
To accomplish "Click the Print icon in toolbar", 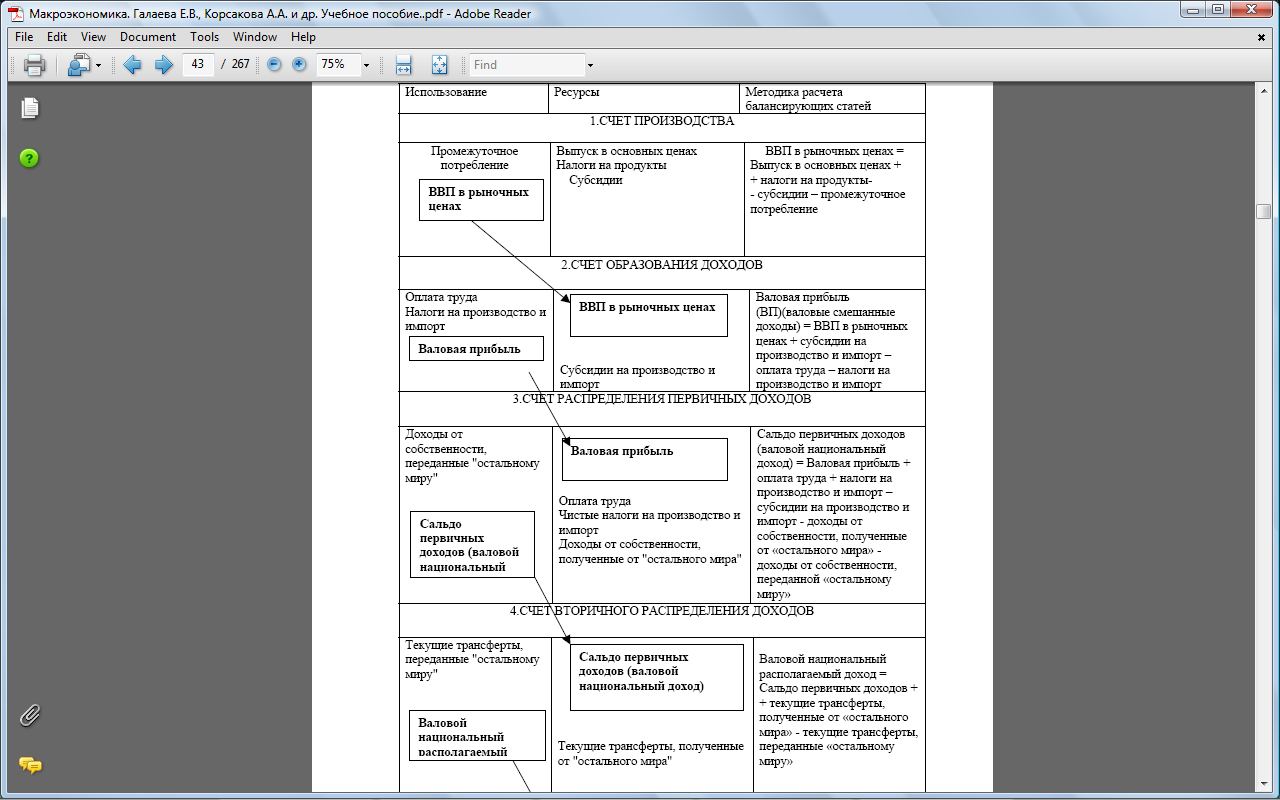I will point(34,65).
